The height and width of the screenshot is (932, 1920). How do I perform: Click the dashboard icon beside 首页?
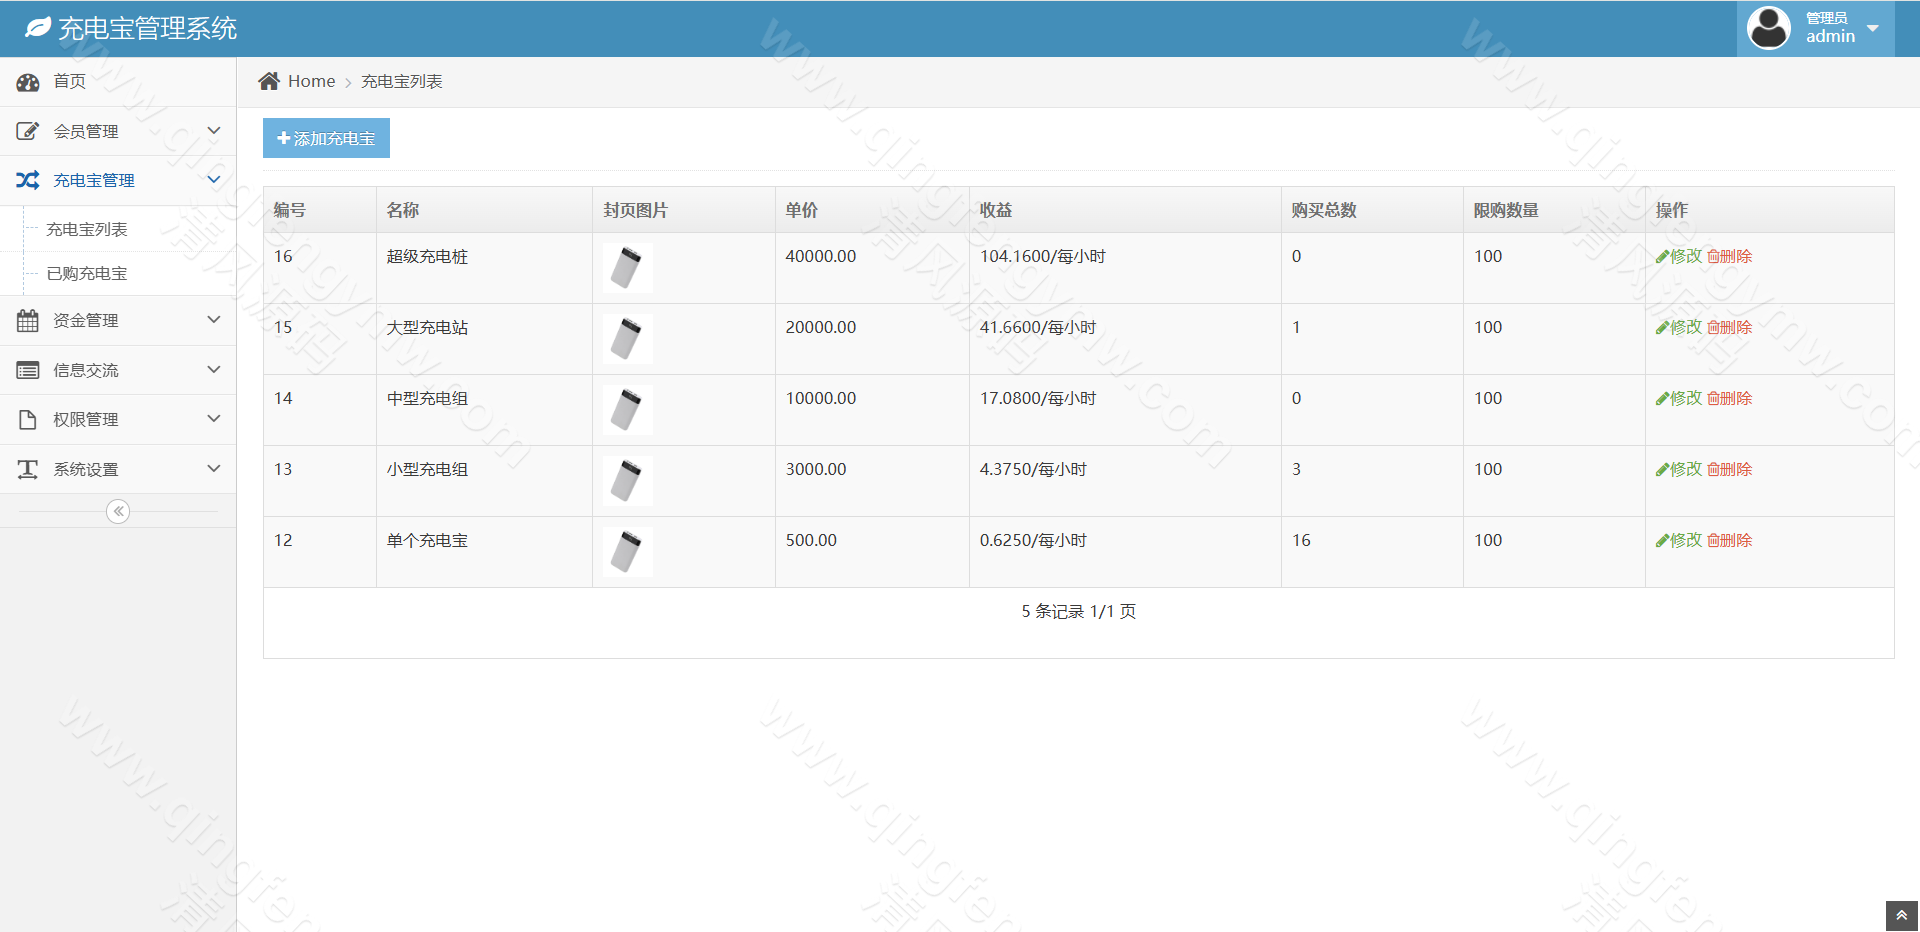(x=28, y=82)
